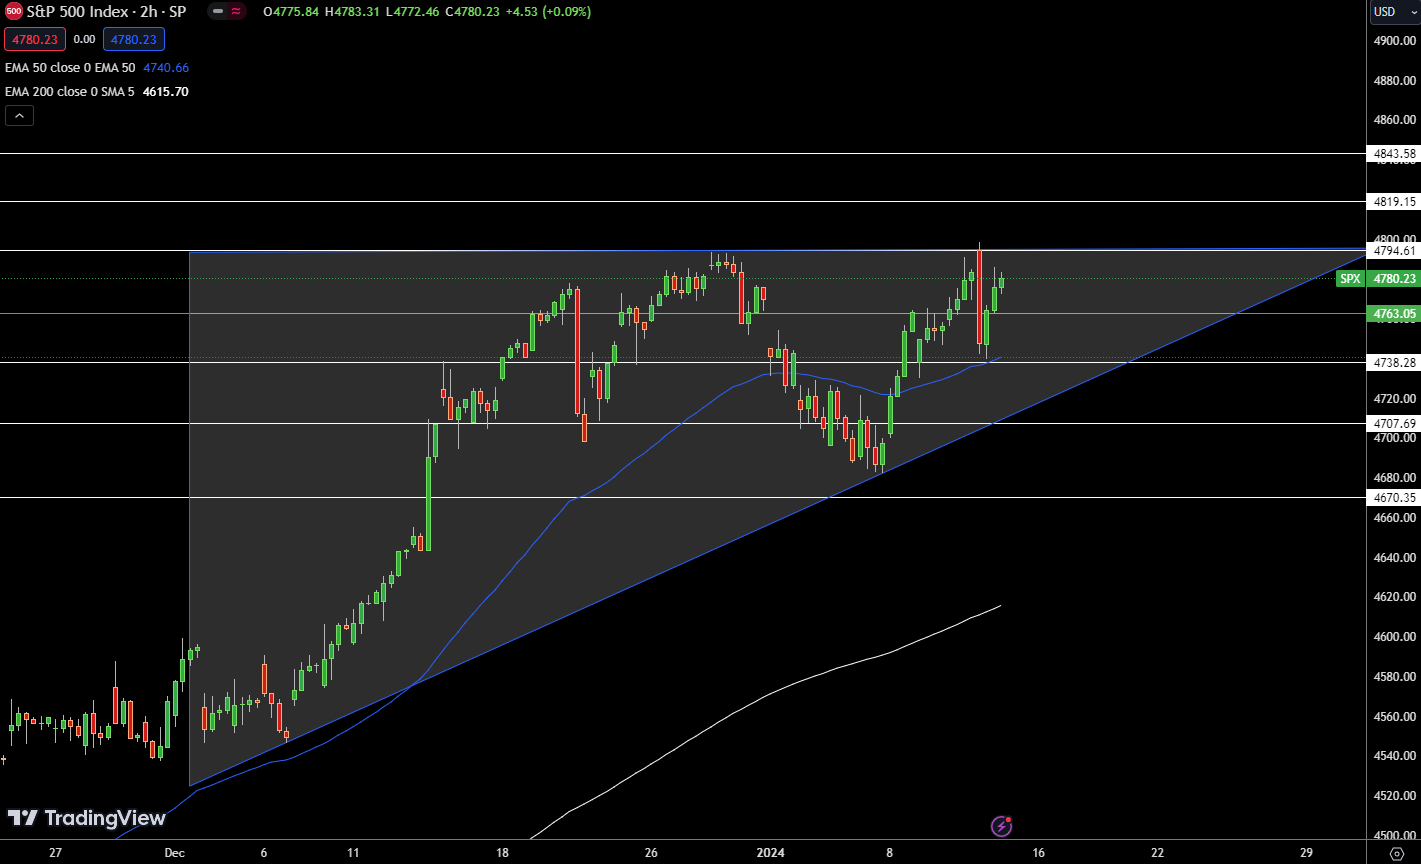The image size is (1421, 864).
Task: Select the EMA 200 close indicator legend
Action: 70,92
